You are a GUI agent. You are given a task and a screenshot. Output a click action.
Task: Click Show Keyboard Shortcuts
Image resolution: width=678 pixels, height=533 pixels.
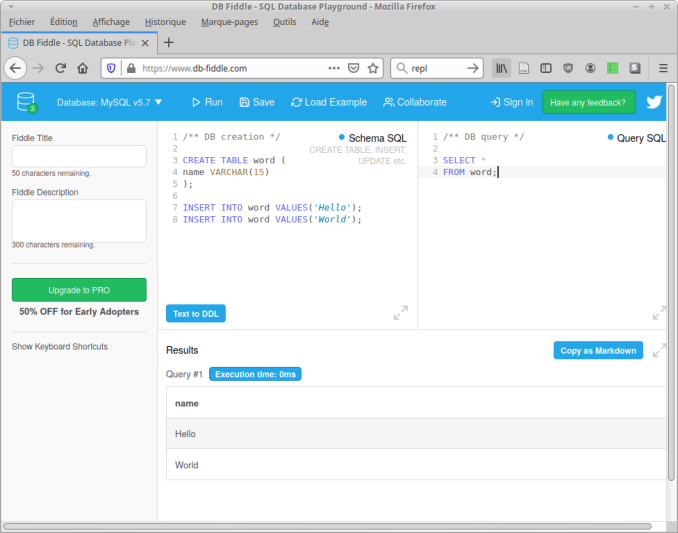[x=60, y=347]
